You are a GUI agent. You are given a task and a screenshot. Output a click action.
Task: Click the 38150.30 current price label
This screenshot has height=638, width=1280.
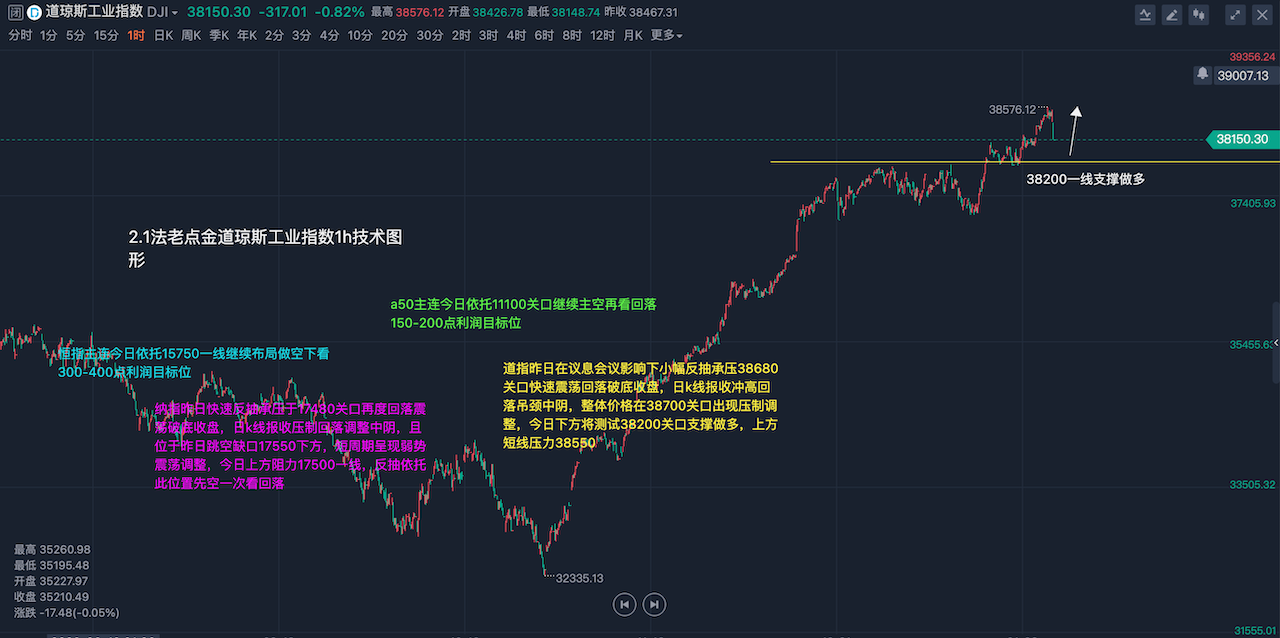pos(1241,140)
